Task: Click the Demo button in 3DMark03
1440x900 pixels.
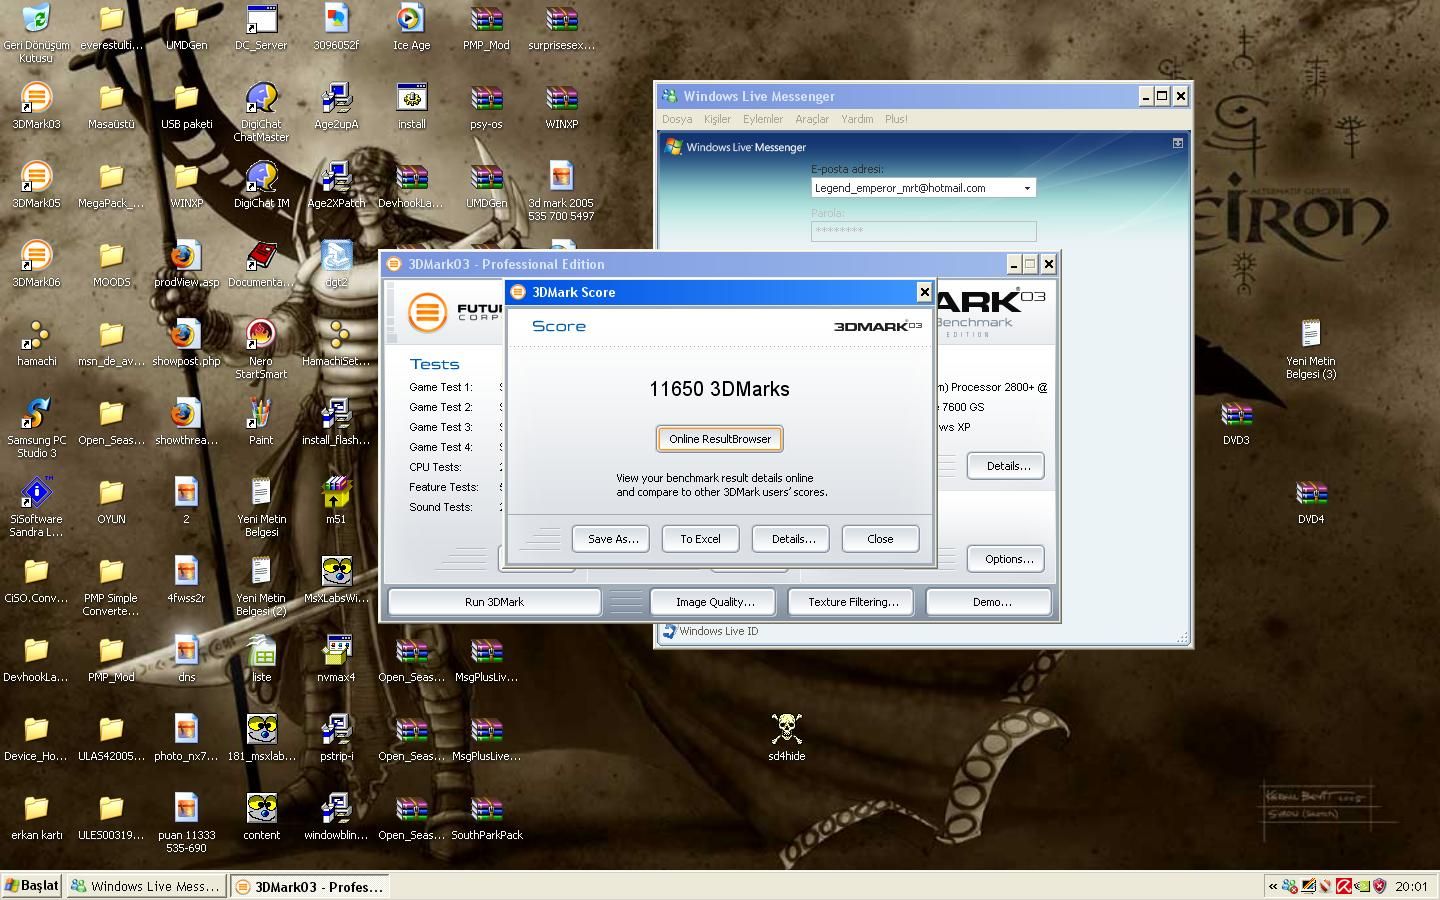Action: pyautogui.click(x=989, y=602)
